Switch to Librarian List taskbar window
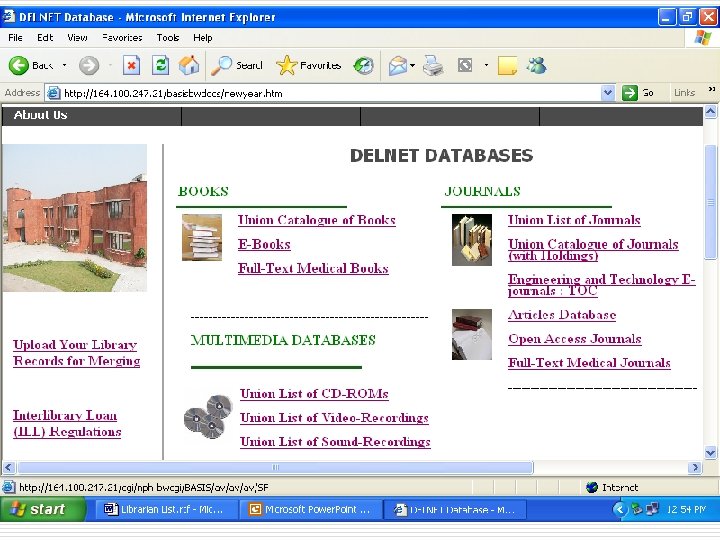 click(x=166, y=509)
